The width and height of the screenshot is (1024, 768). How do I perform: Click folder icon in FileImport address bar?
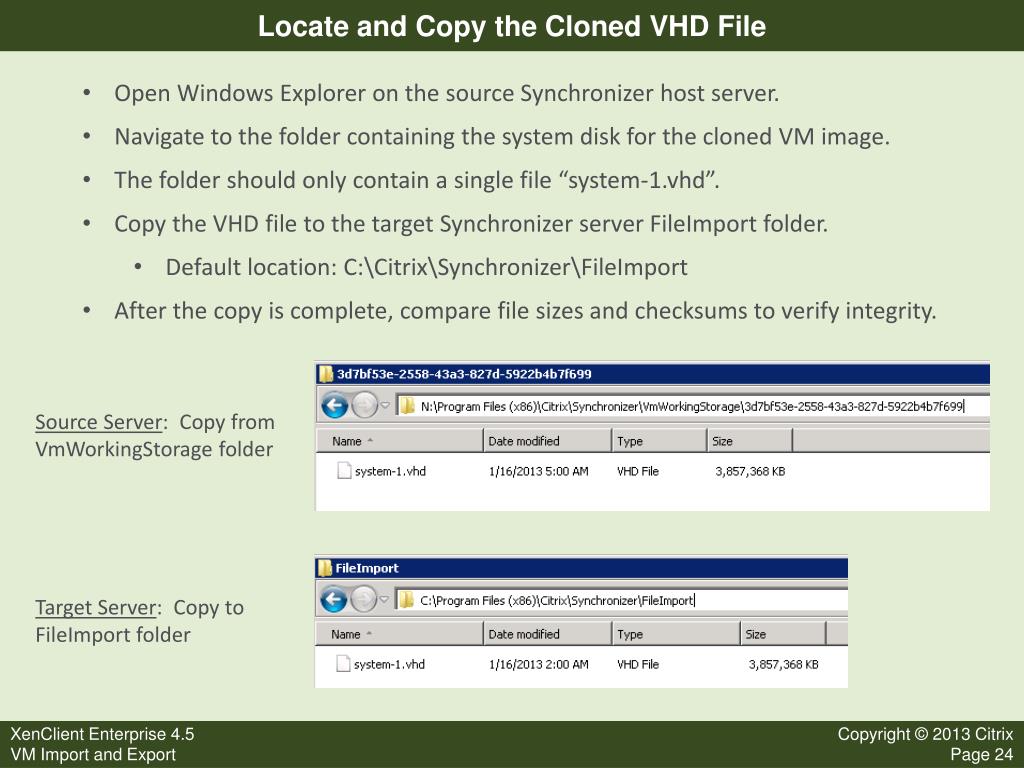click(x=406, y=600)
